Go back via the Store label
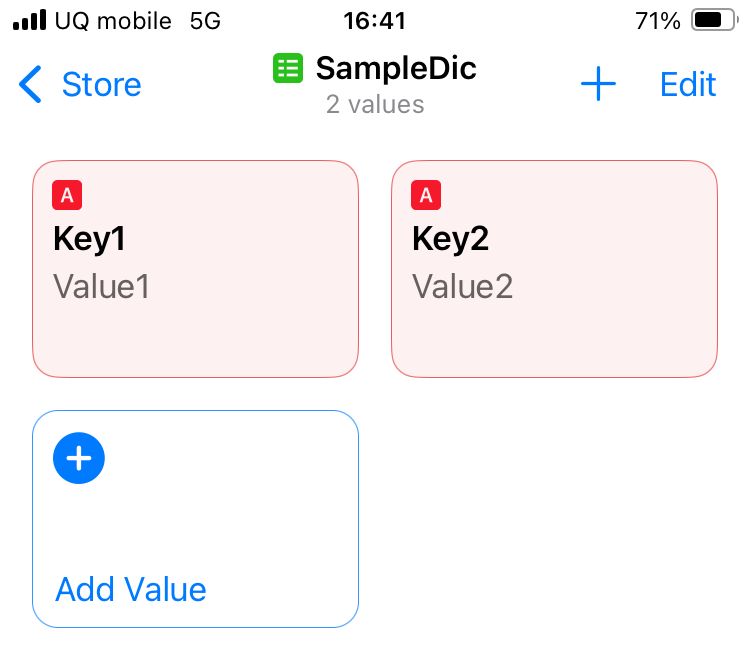The height and width of the screenshot is (660, 750). pyautogui.click(x=101, y=85)
